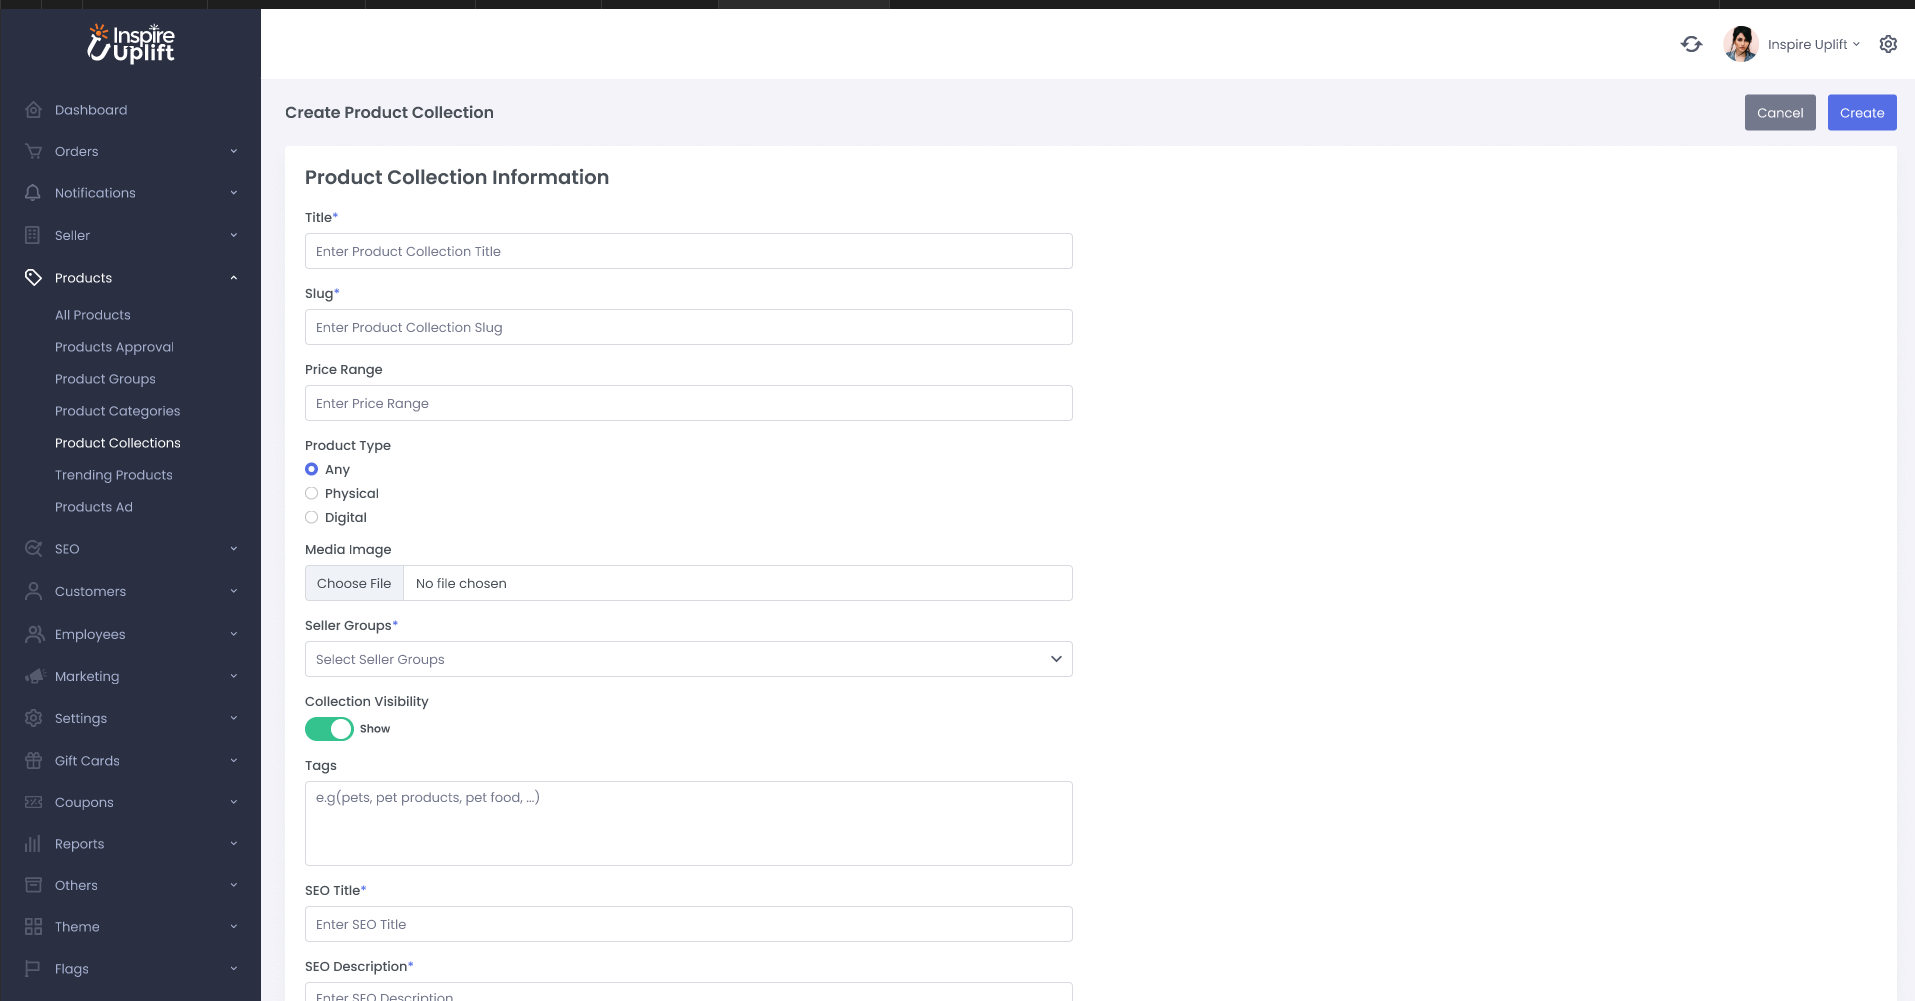Viewport: 1915px width, 1001px height.
Task: Select the Physical product type radio button
Action: click(312, 494)
